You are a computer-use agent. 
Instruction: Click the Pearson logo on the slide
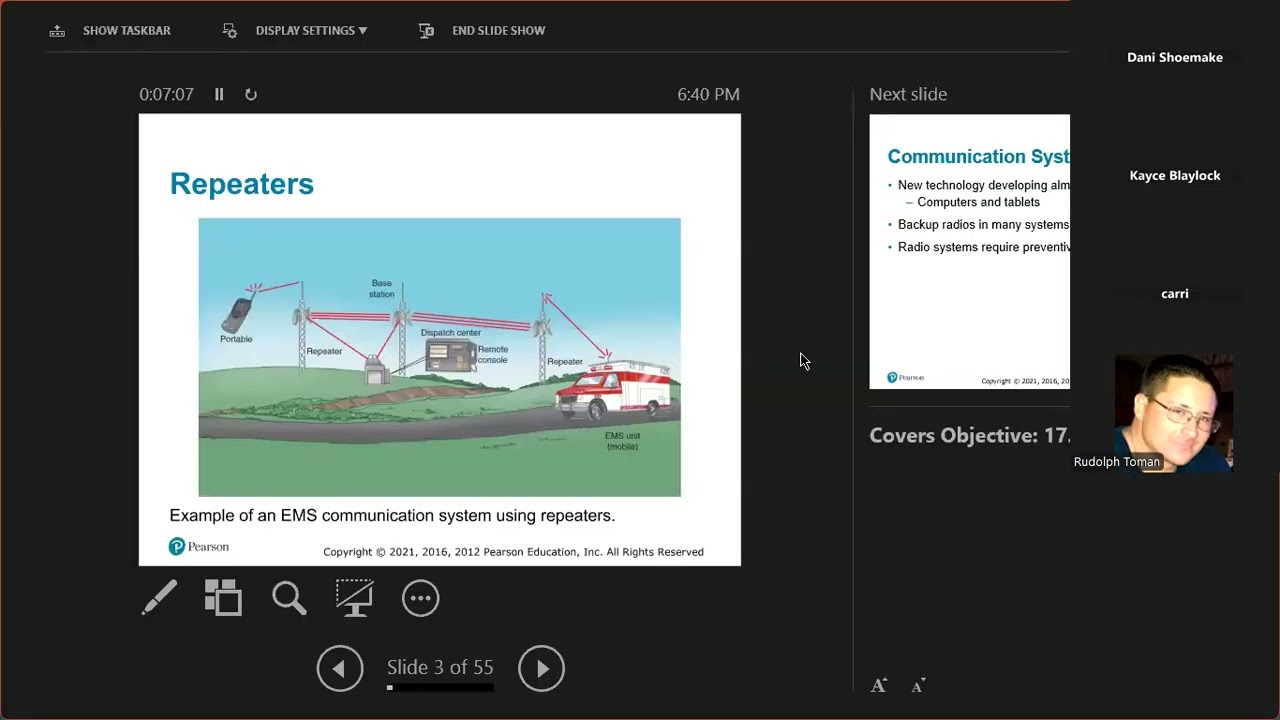pyautogui.click(x=199, y=546)
